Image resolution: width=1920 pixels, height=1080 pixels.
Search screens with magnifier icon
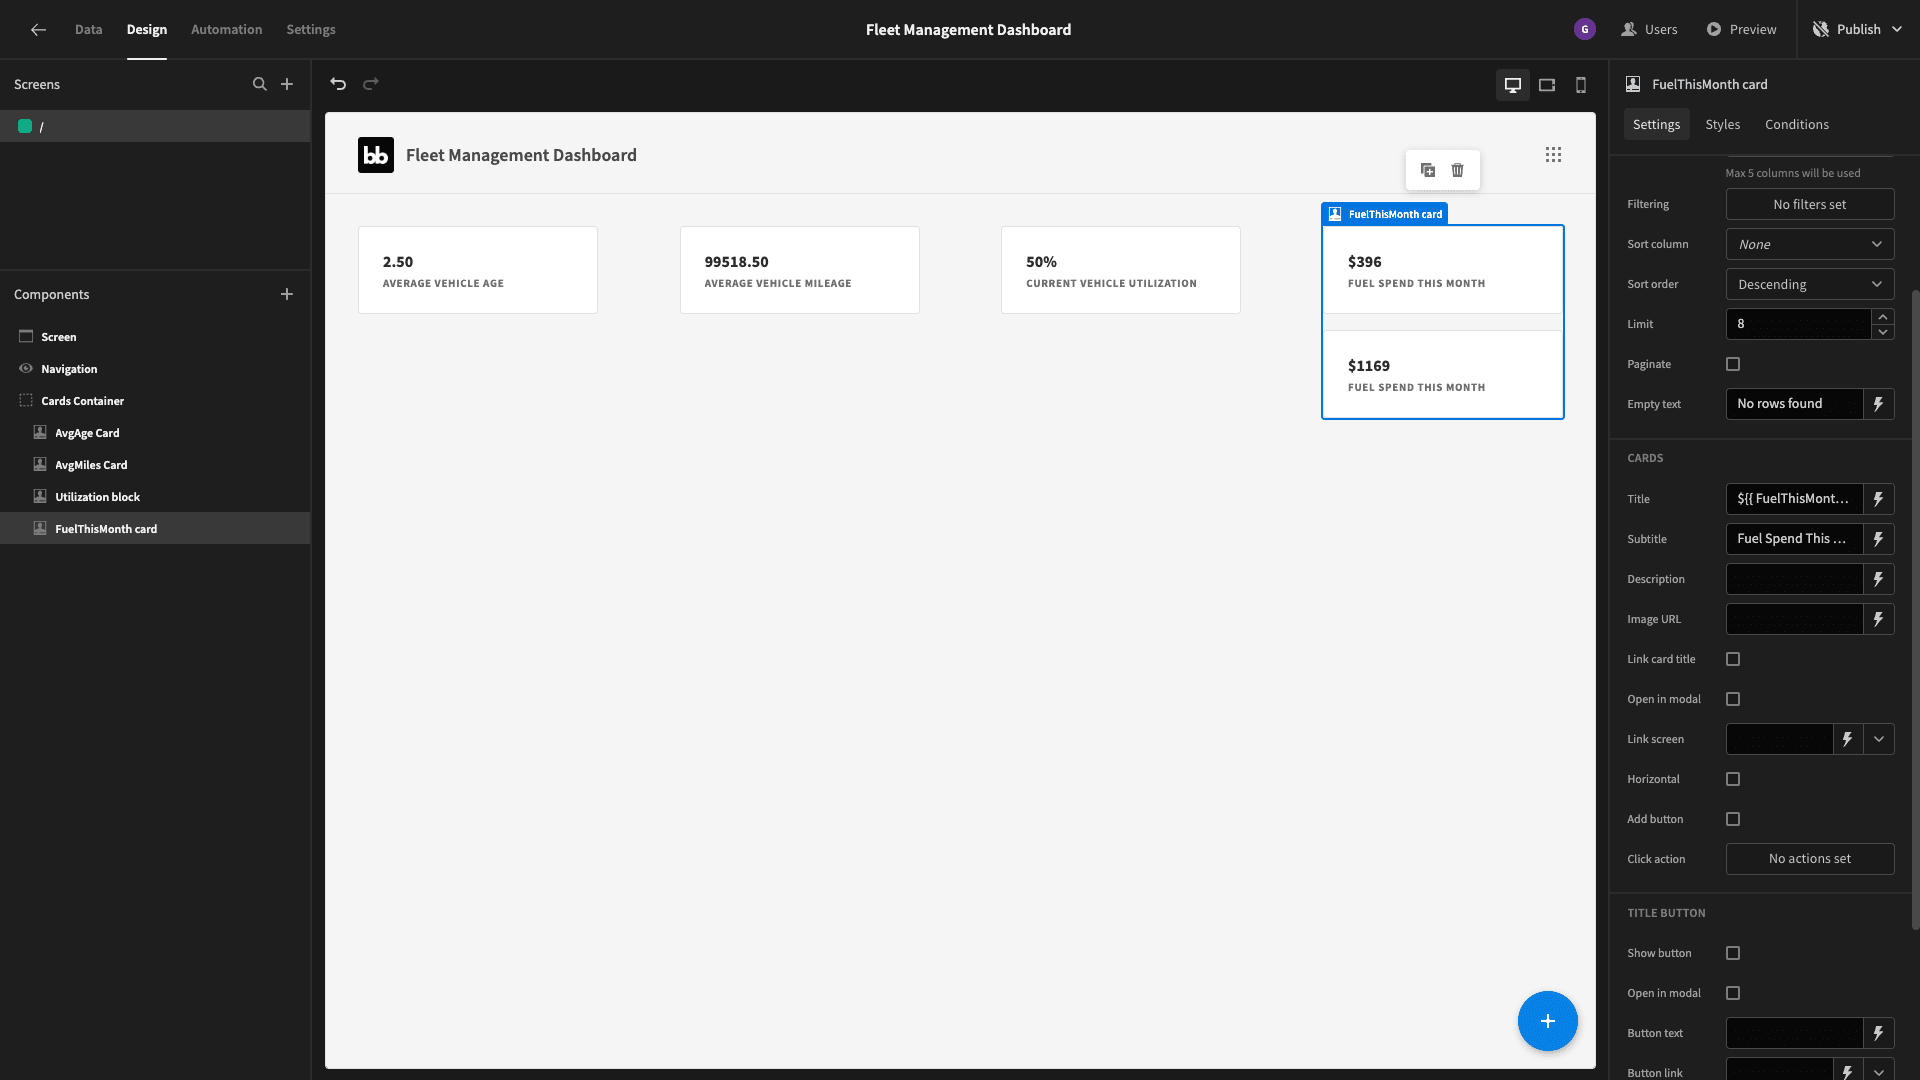tap(260, 84)
